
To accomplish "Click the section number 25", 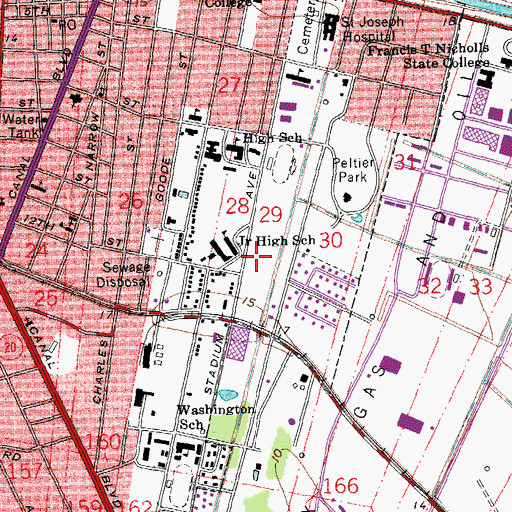I will pos(46,298).
